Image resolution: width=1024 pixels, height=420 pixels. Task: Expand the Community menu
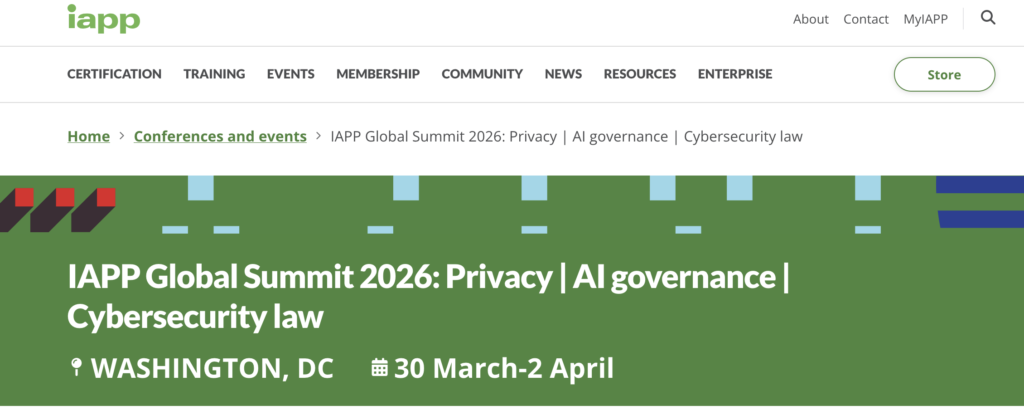click(x=482, y=74)
